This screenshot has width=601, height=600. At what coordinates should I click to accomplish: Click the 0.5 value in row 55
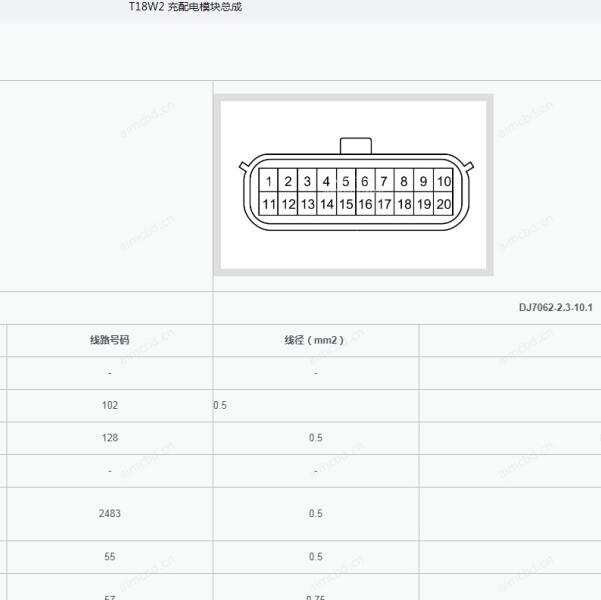(316, 557)
